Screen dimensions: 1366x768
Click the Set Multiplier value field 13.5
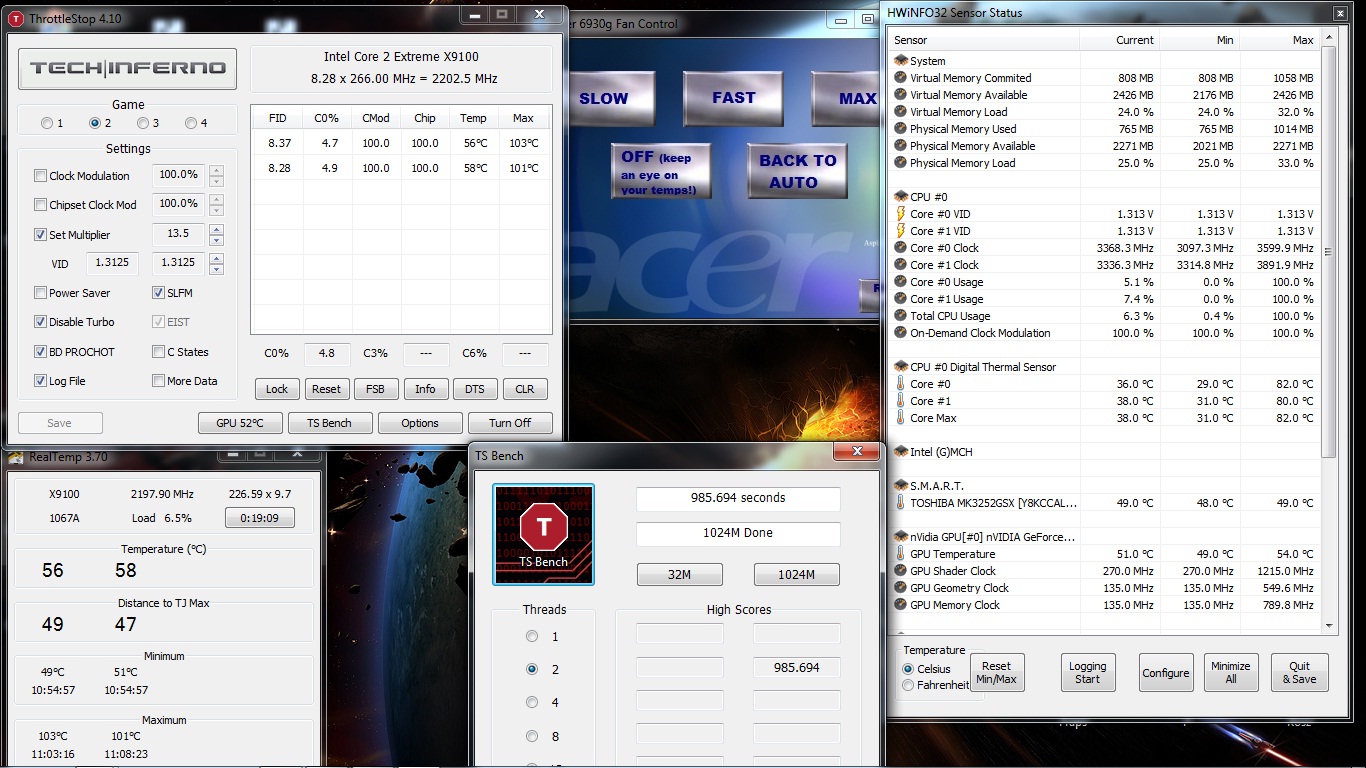(178, 235)
